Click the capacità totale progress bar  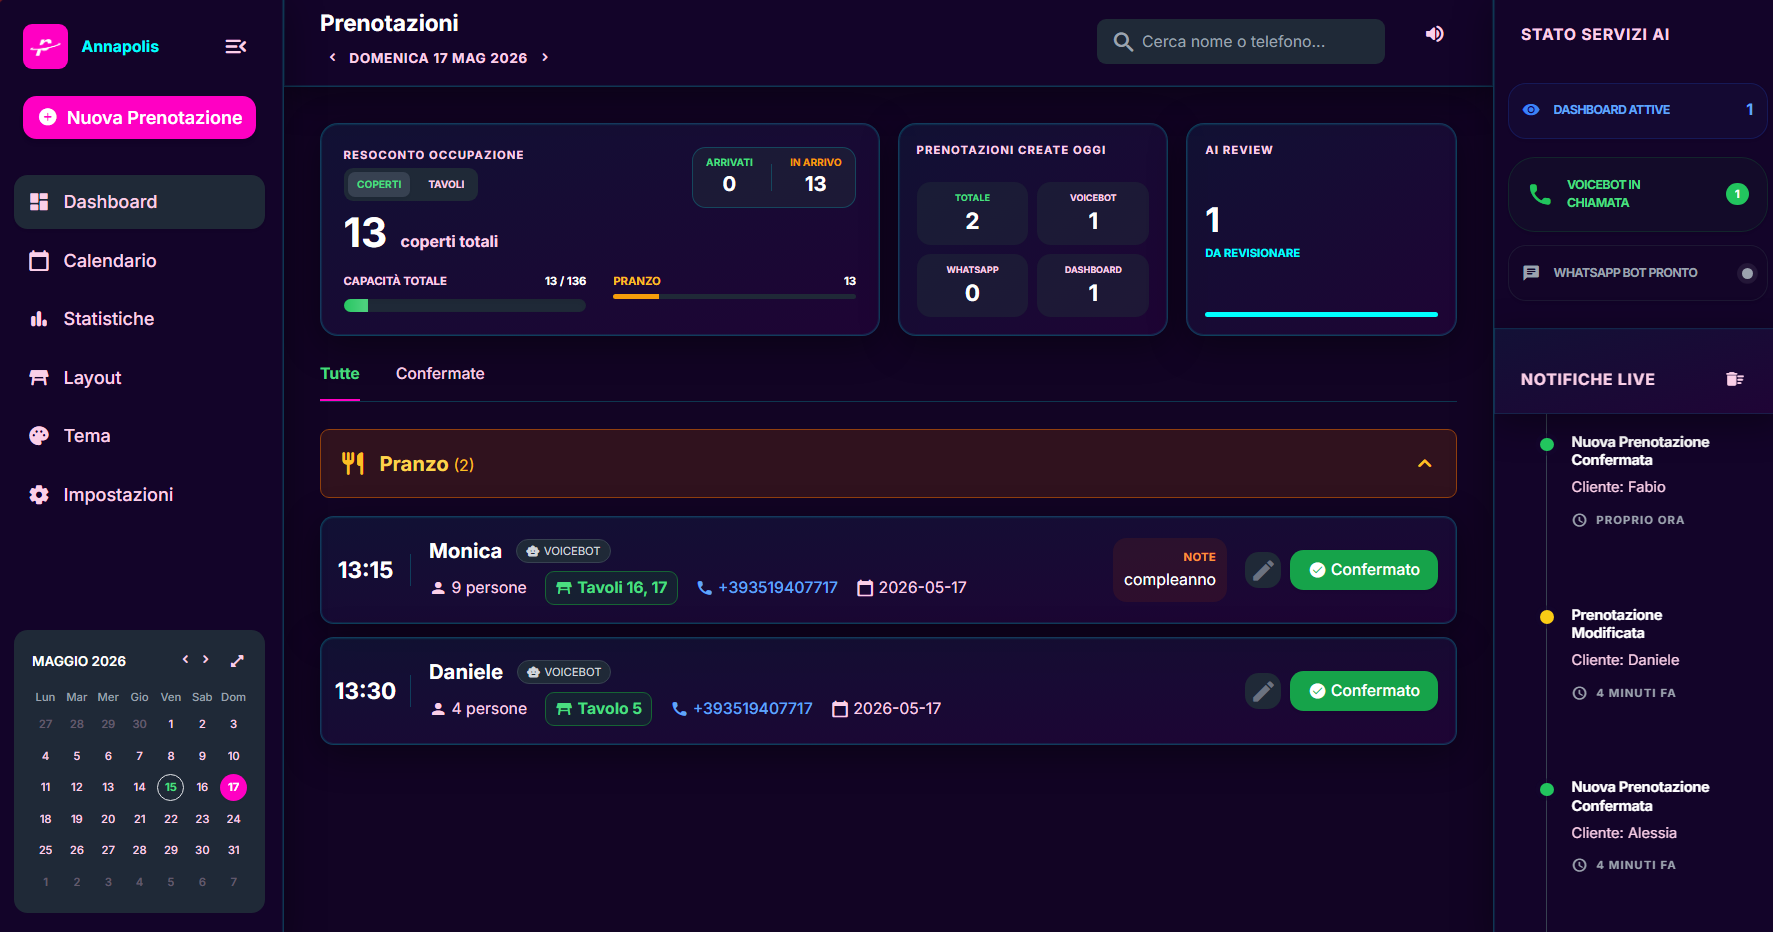pyautogui.click(x=465, y=306)
